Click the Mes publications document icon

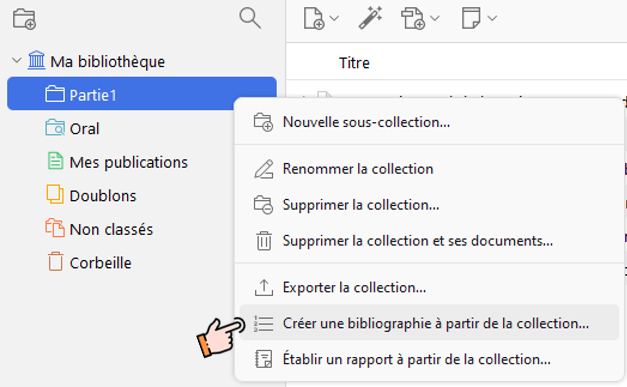click(55, 161)
